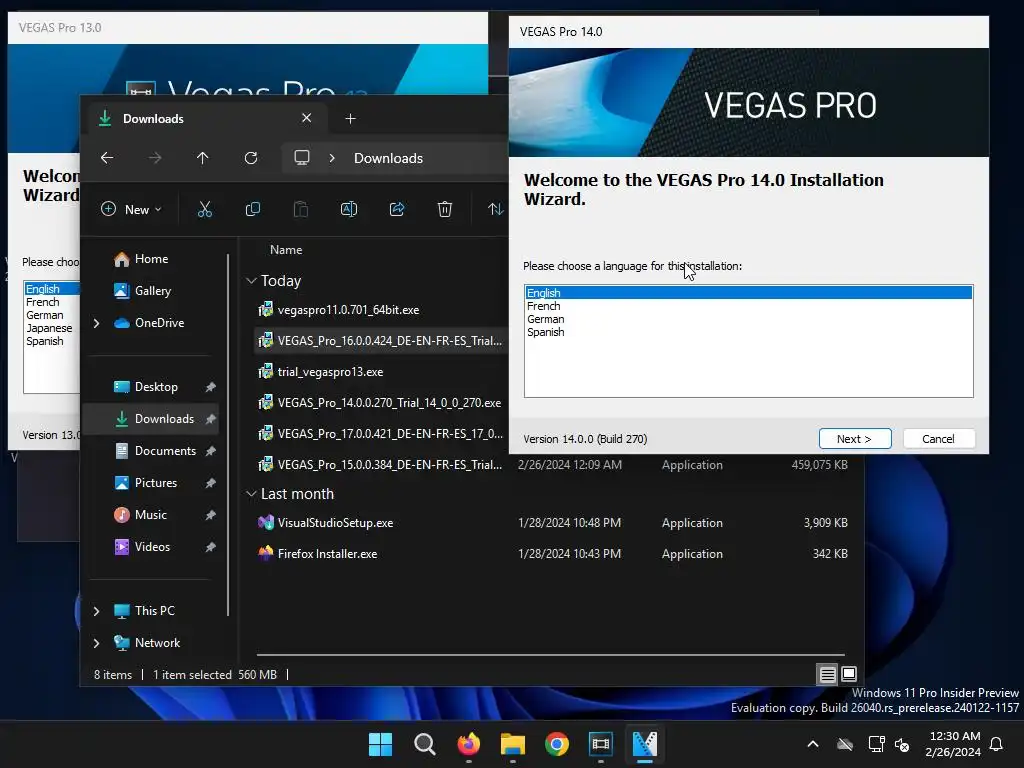1024x768 pixels.
Task: Select English in VEGAS Pro 14.0 language list
Action: pyautogui.click(x=748, y=293)
